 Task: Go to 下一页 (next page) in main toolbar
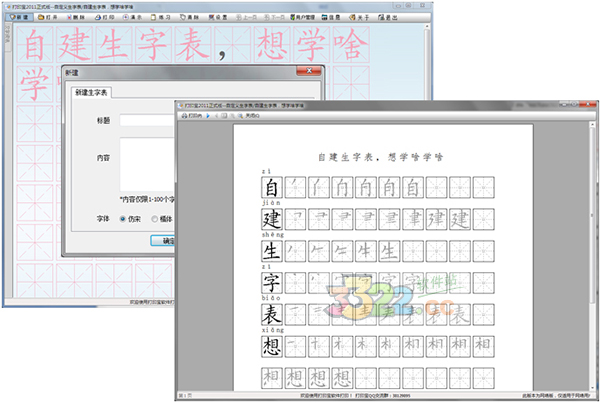[x=273, y=17]
